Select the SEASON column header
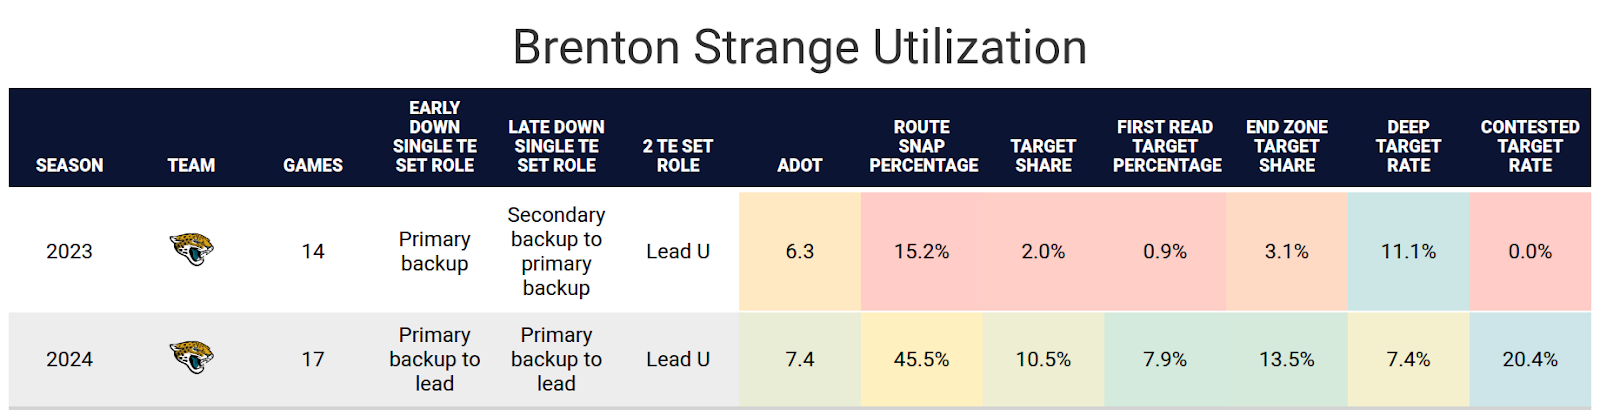This screenshot has height=416, width=1600. [69, 165]
